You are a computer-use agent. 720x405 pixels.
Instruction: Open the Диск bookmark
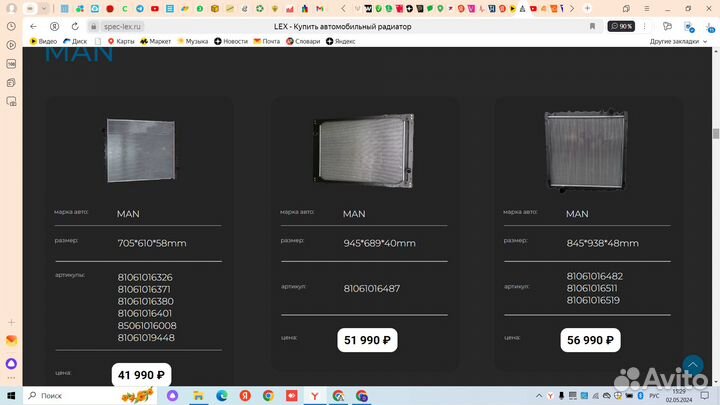pos(75,41)
